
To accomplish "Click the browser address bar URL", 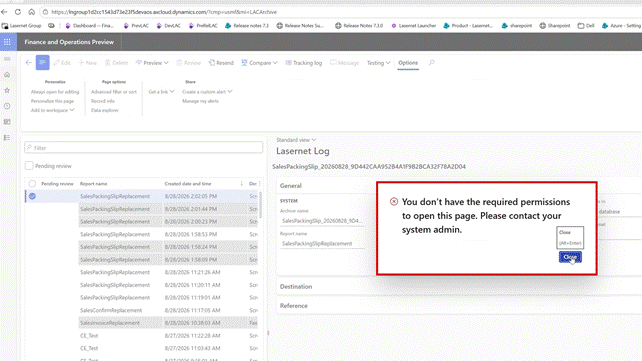I will 164,12.
